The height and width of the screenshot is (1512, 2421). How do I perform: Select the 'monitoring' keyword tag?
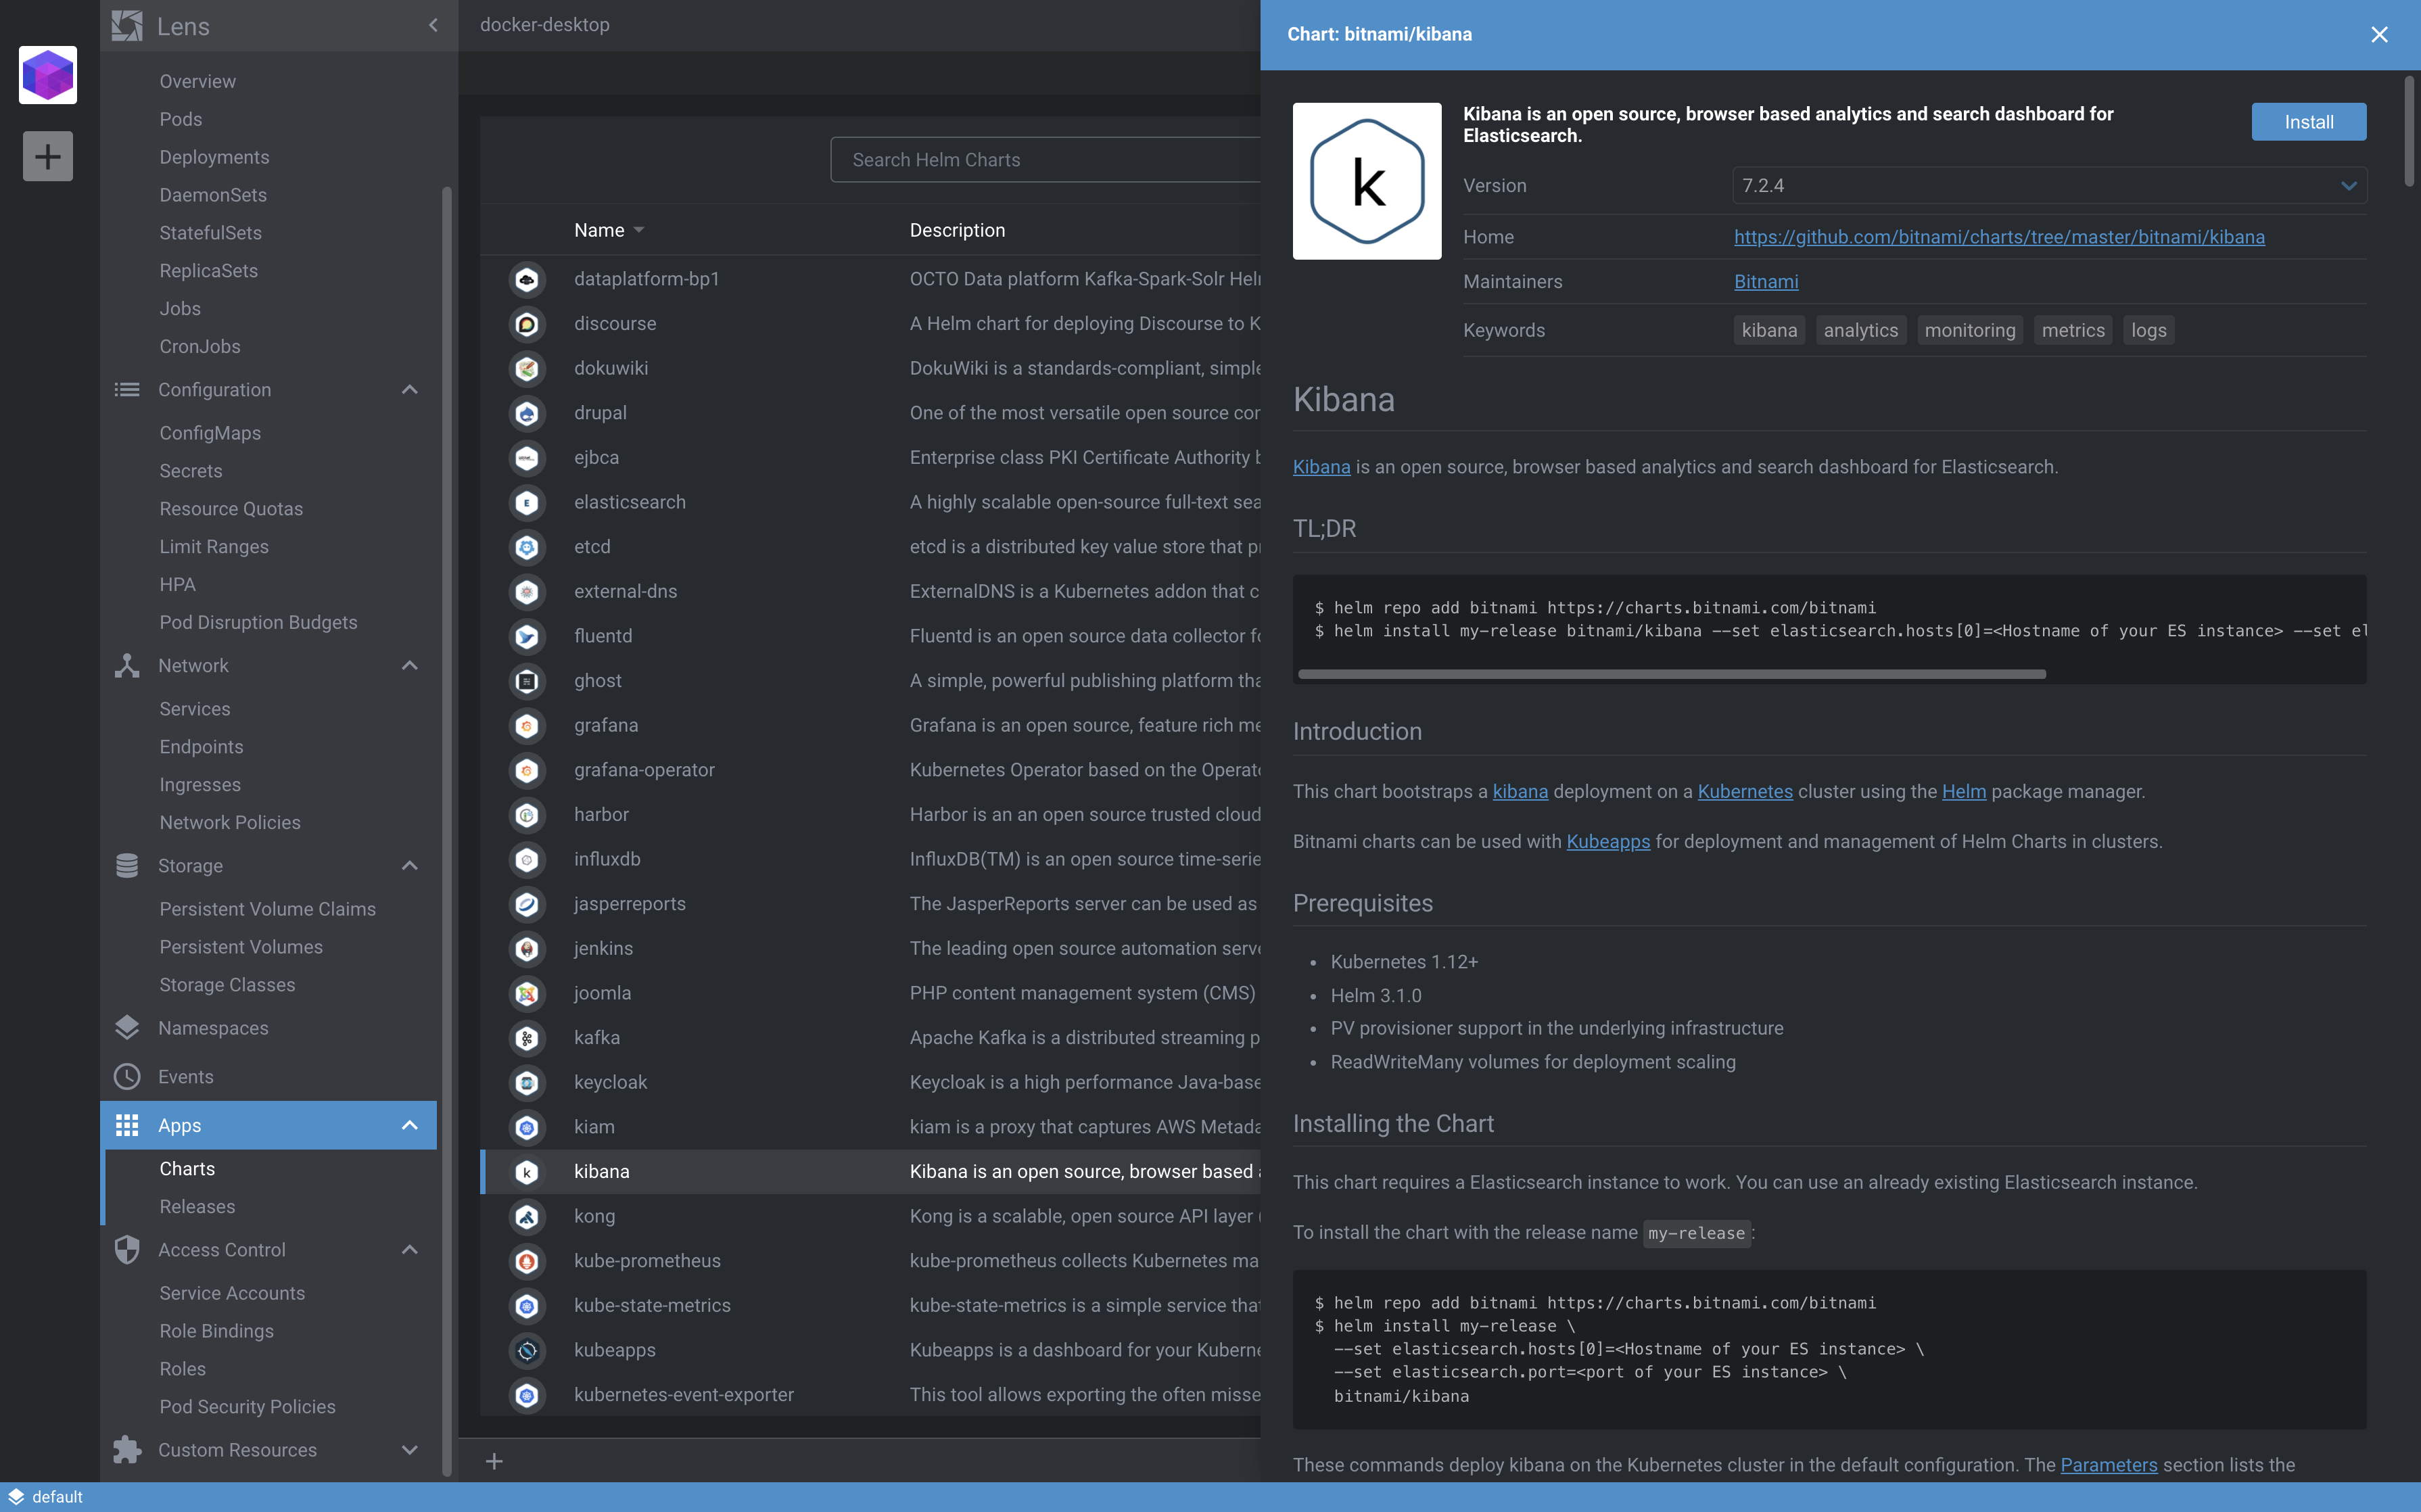tap(1969, 331)
